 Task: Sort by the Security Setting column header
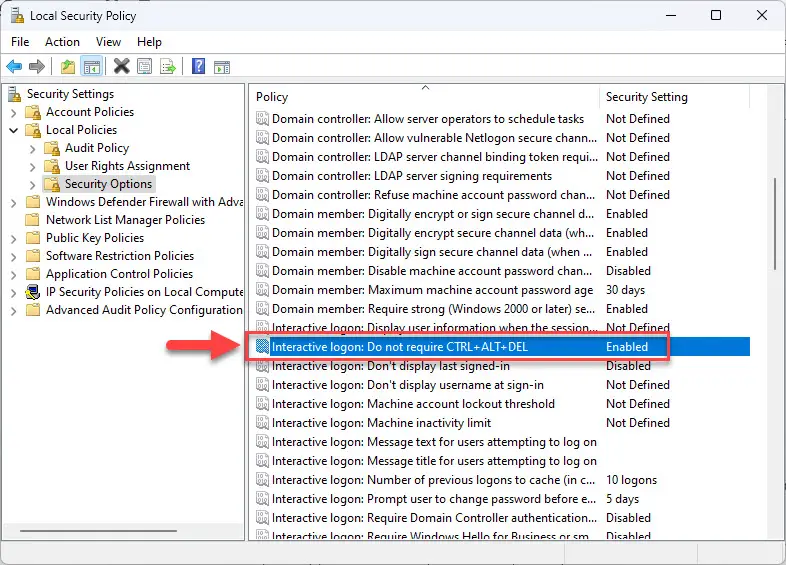point(680,97)
